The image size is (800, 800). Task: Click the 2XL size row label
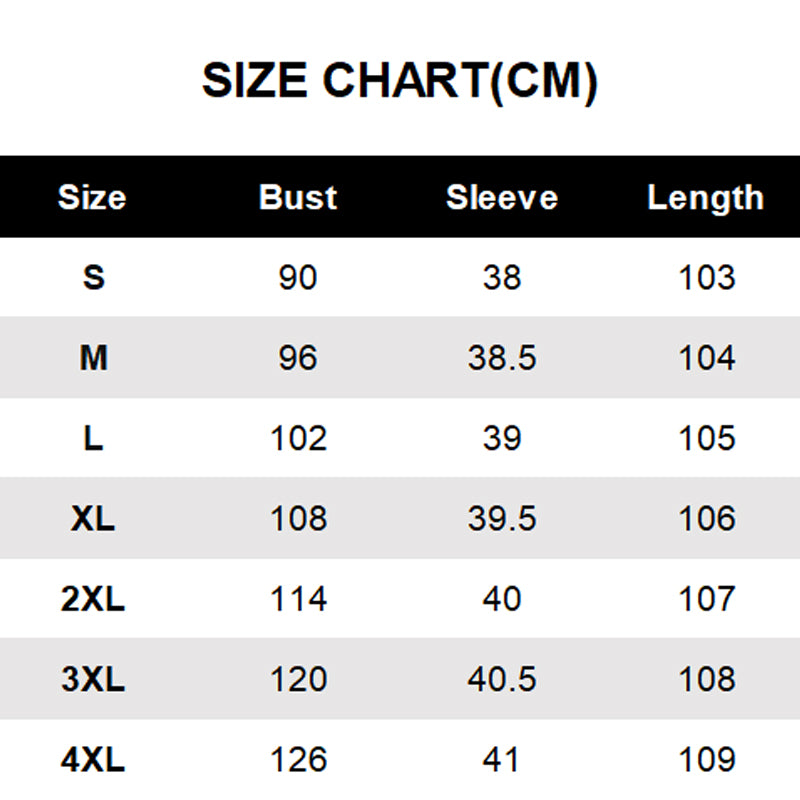93,599
